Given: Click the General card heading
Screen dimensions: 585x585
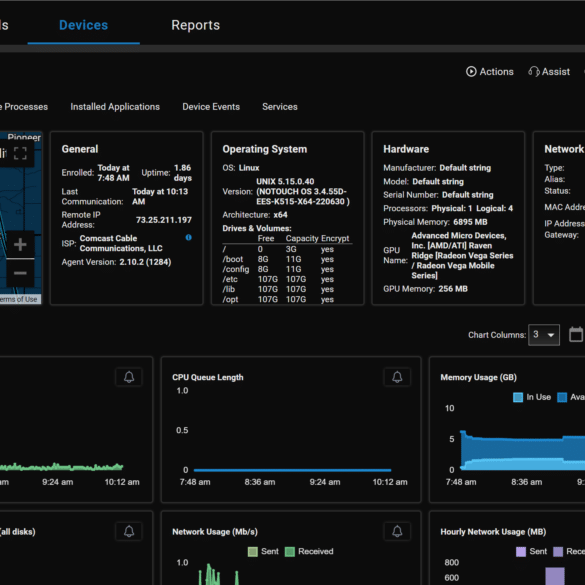Looking at the screenshot, I should [80, 149].
